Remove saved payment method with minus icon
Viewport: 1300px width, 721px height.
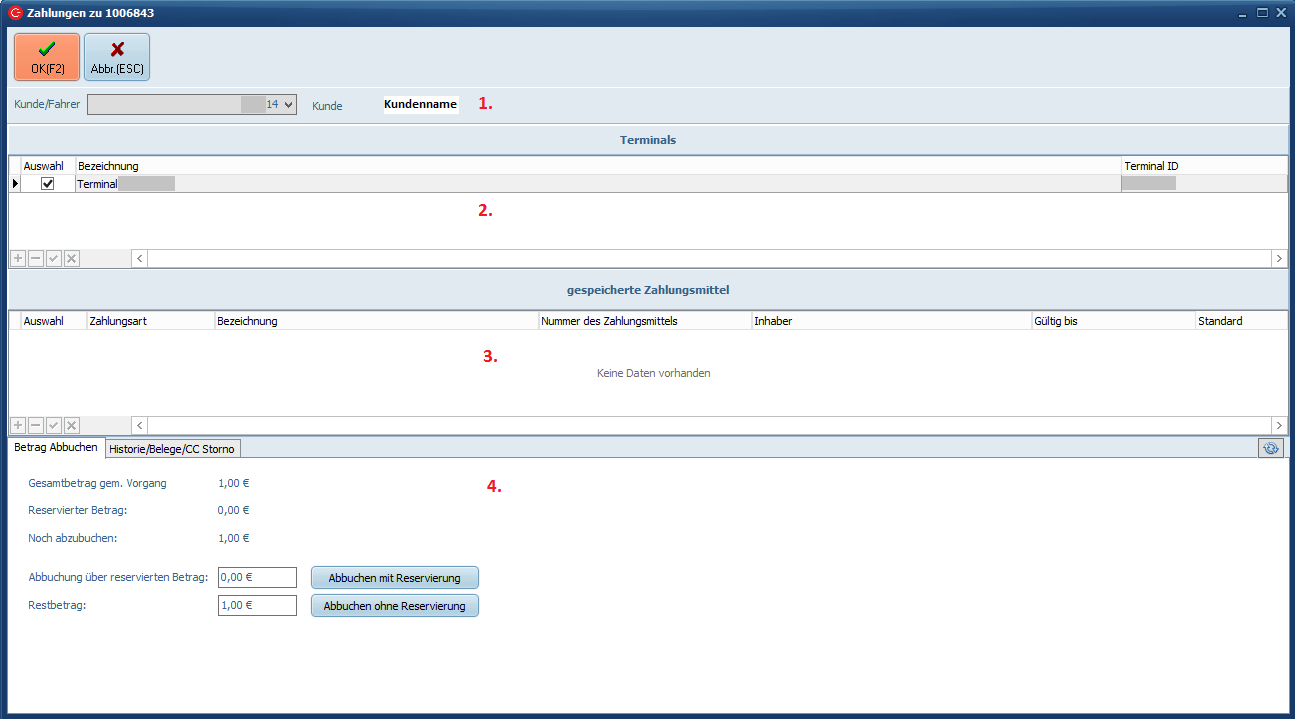click(35, 426)
